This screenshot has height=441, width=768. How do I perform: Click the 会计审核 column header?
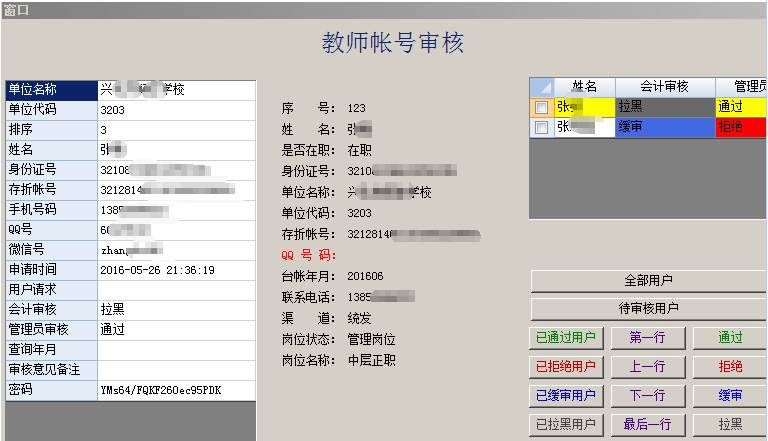pos(664,87)
